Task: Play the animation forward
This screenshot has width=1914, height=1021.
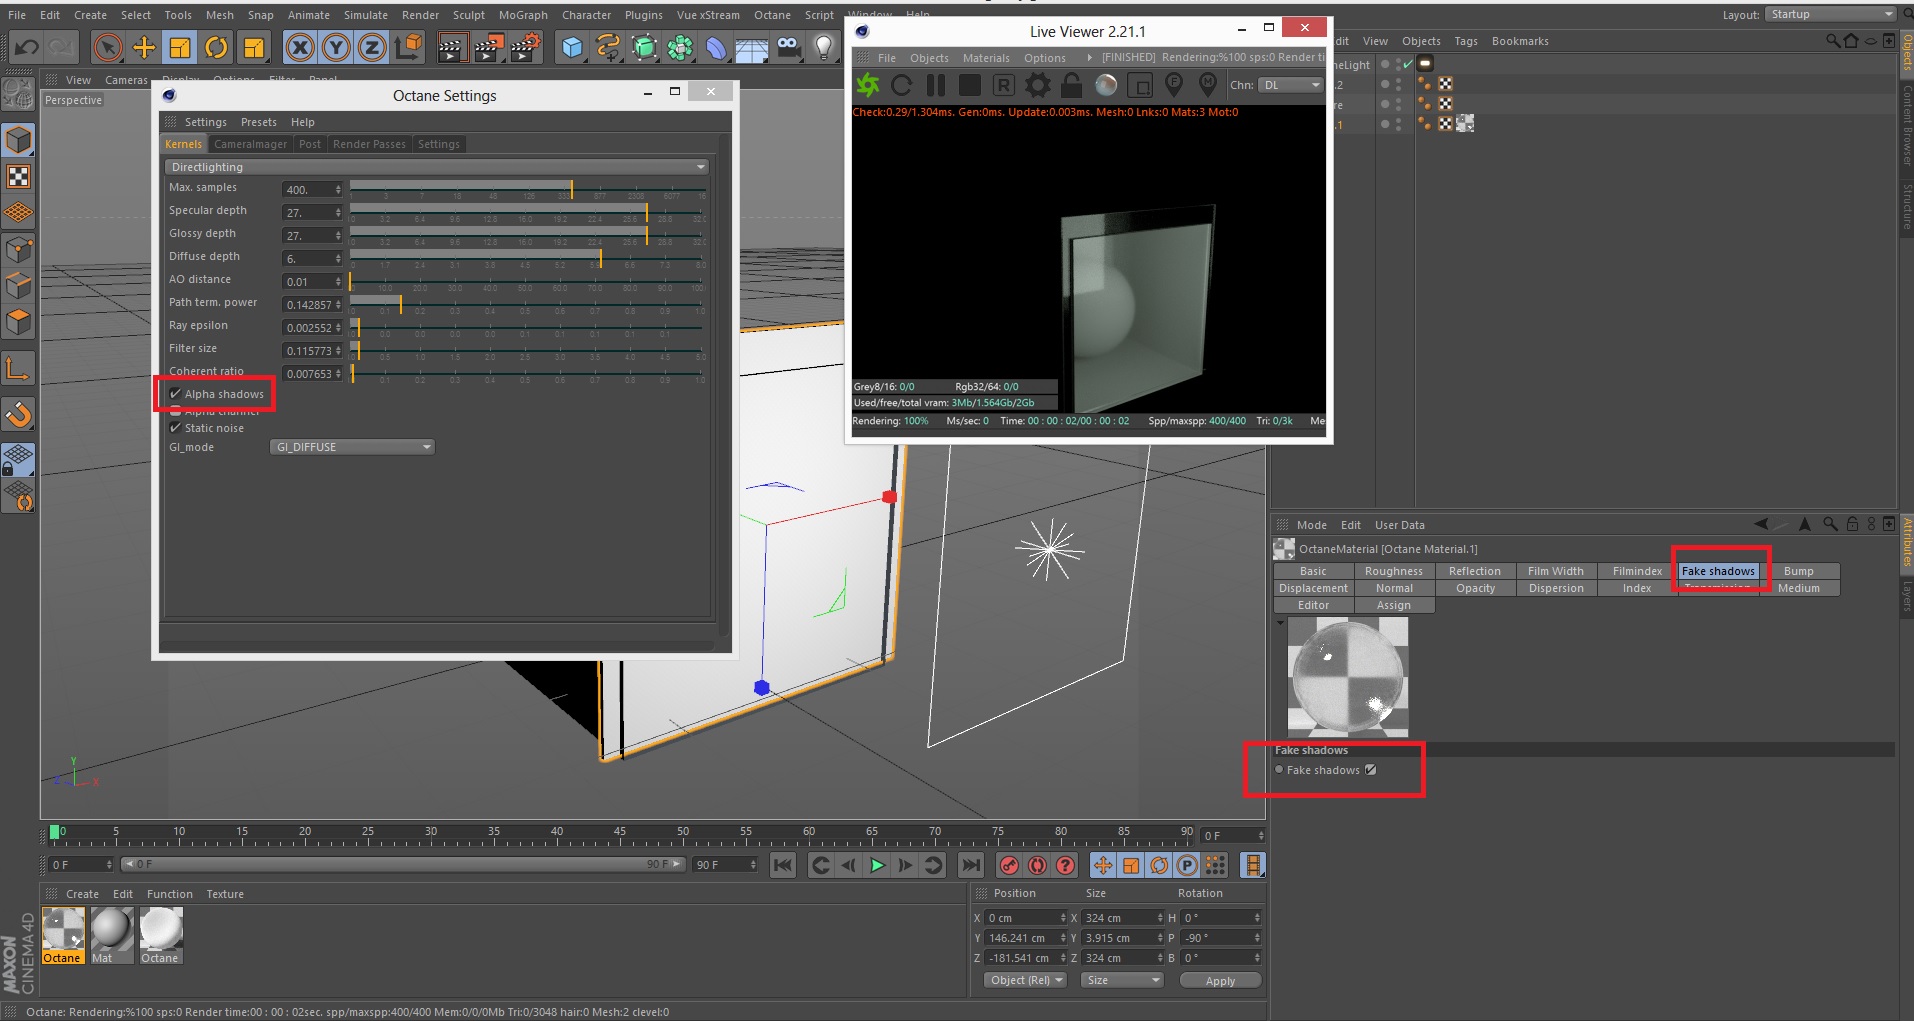Action: [x=877, y=865]
